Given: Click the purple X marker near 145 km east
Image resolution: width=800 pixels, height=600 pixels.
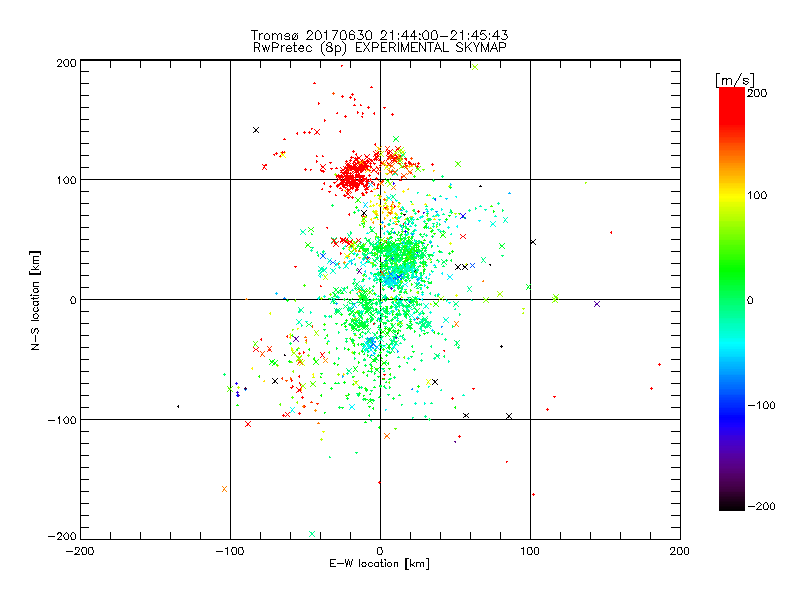Looking at the screenshot, I should [x=597, y=304].
